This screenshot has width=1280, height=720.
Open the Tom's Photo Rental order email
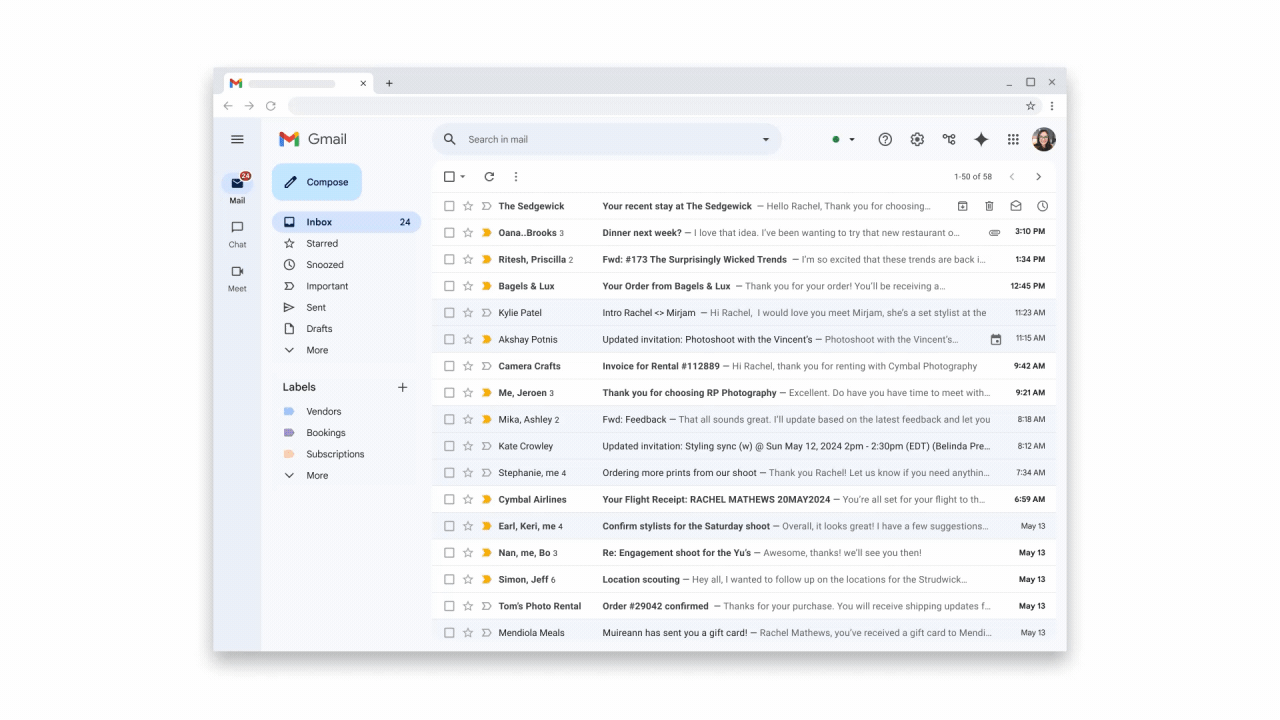click(744, 606)
